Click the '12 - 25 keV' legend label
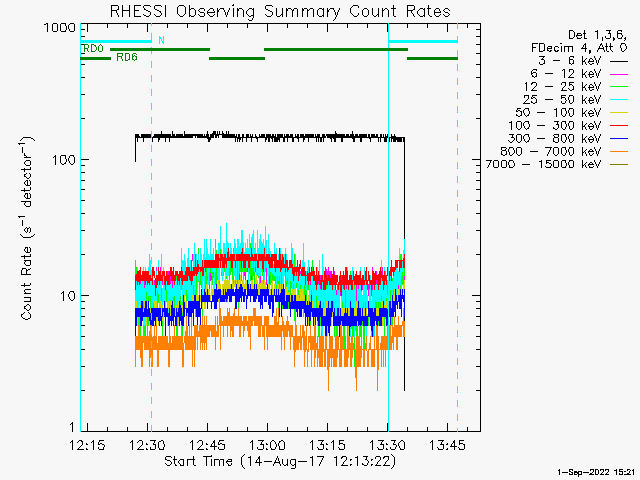Screen dimensions: 640x480 tap(562, 87)
